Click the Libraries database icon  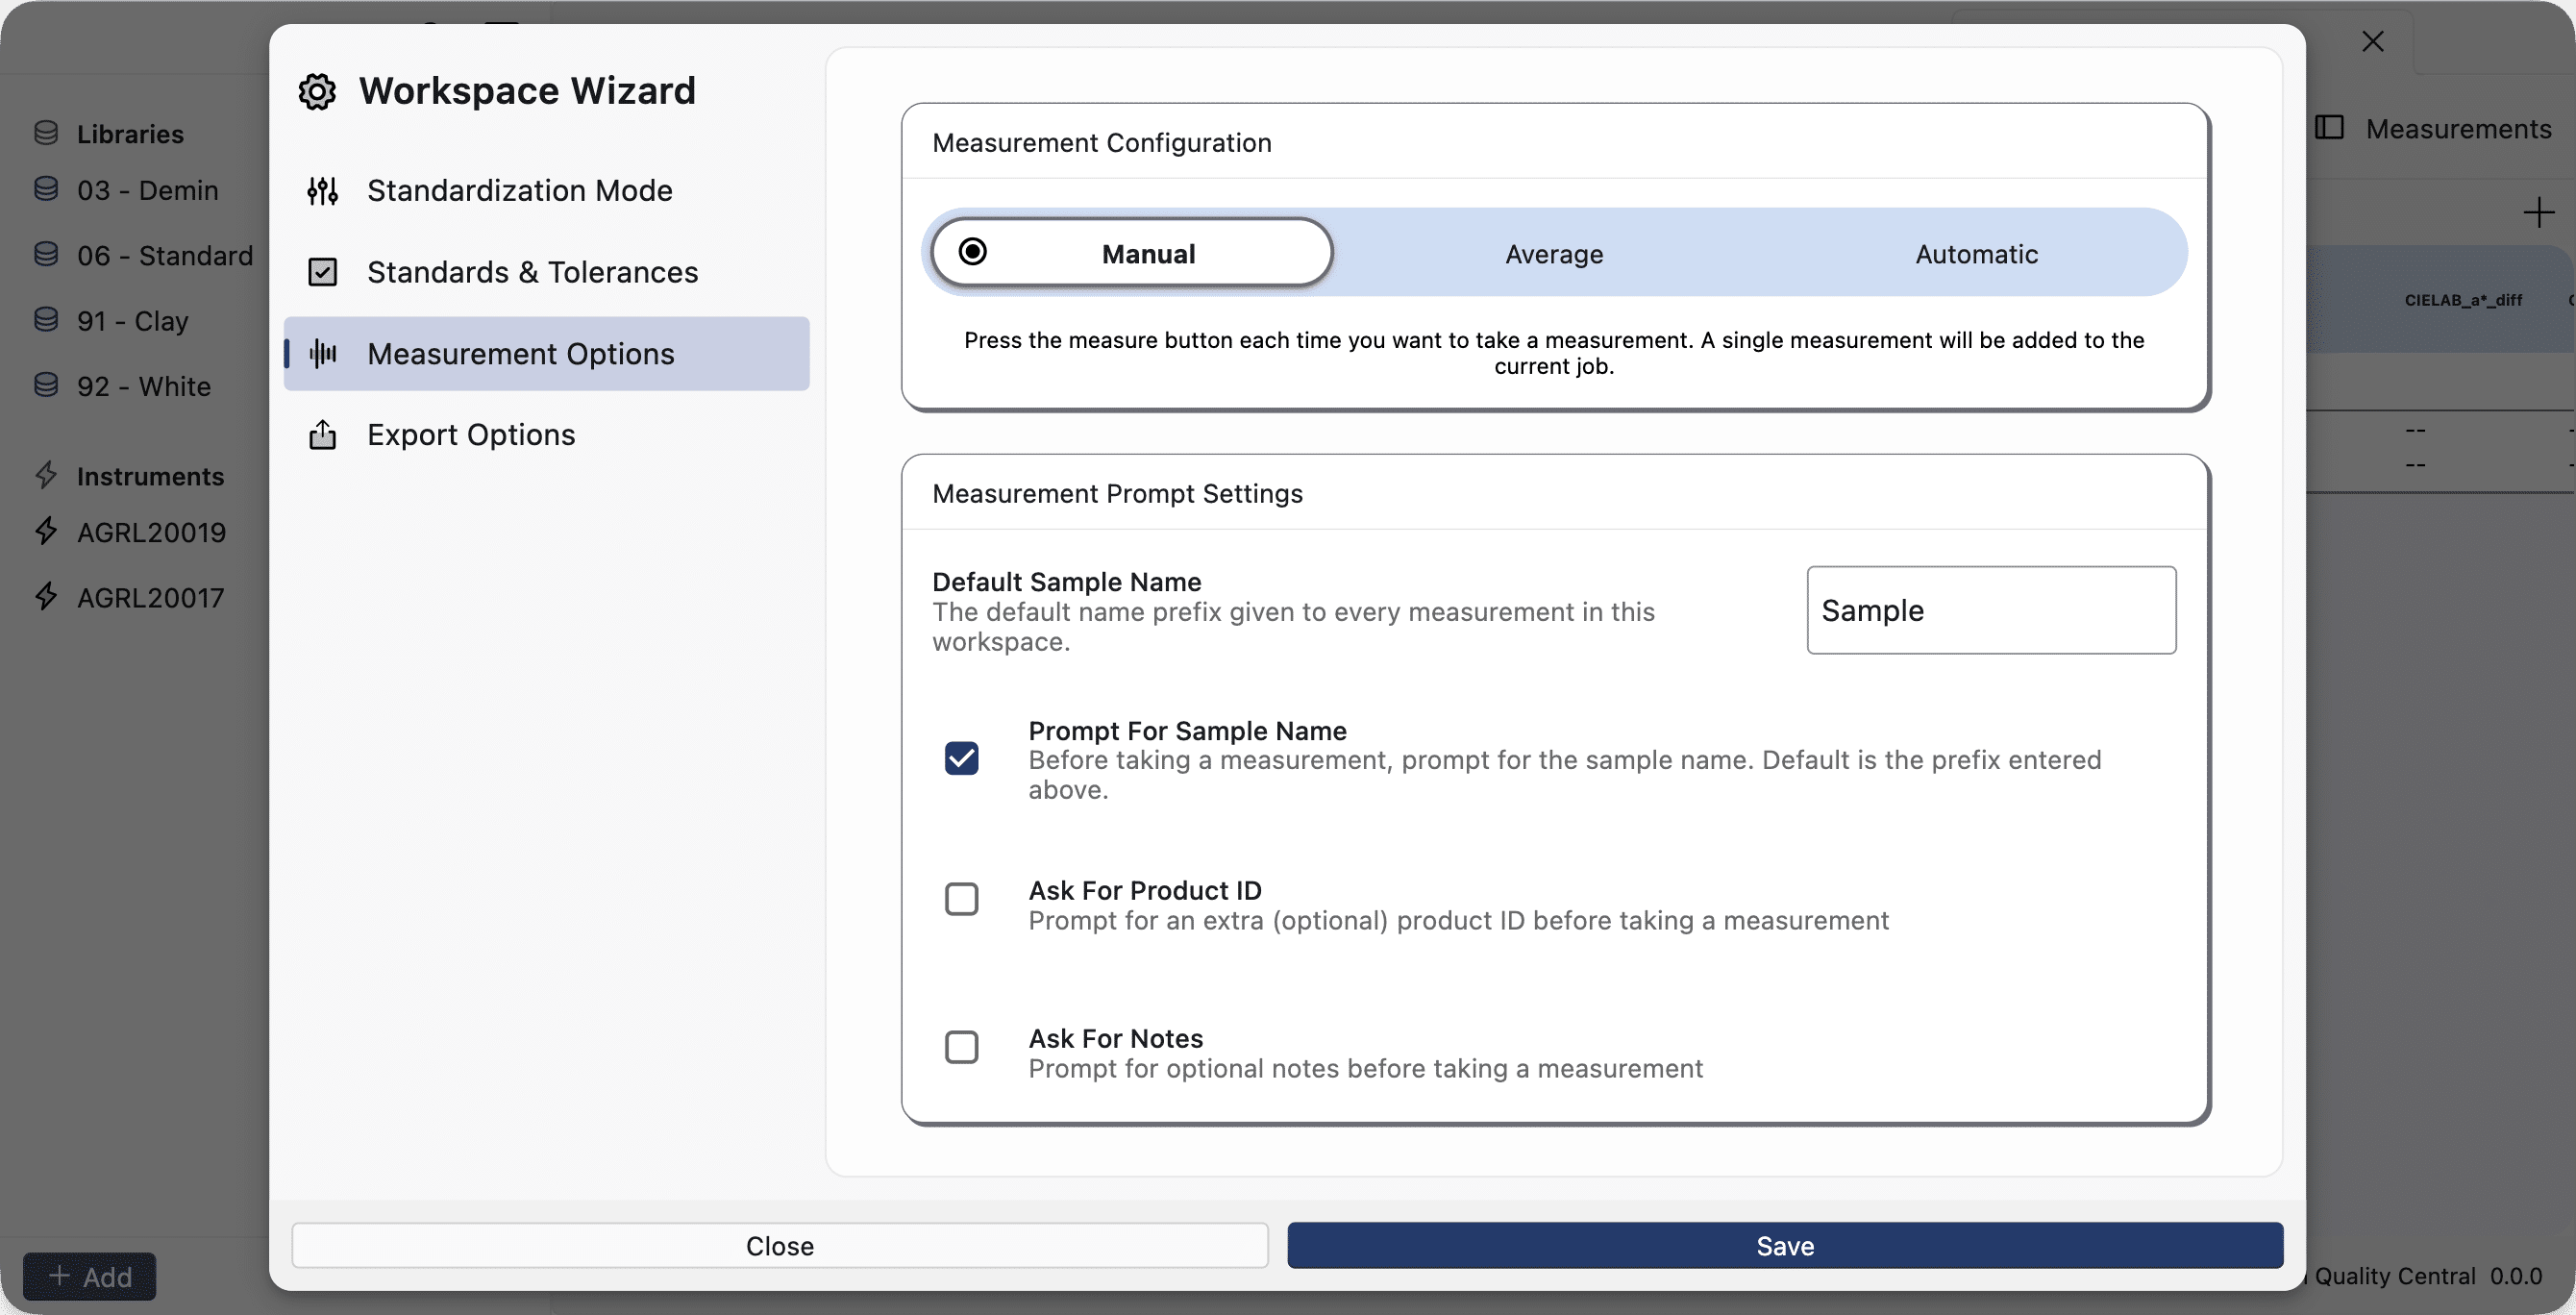46,133
